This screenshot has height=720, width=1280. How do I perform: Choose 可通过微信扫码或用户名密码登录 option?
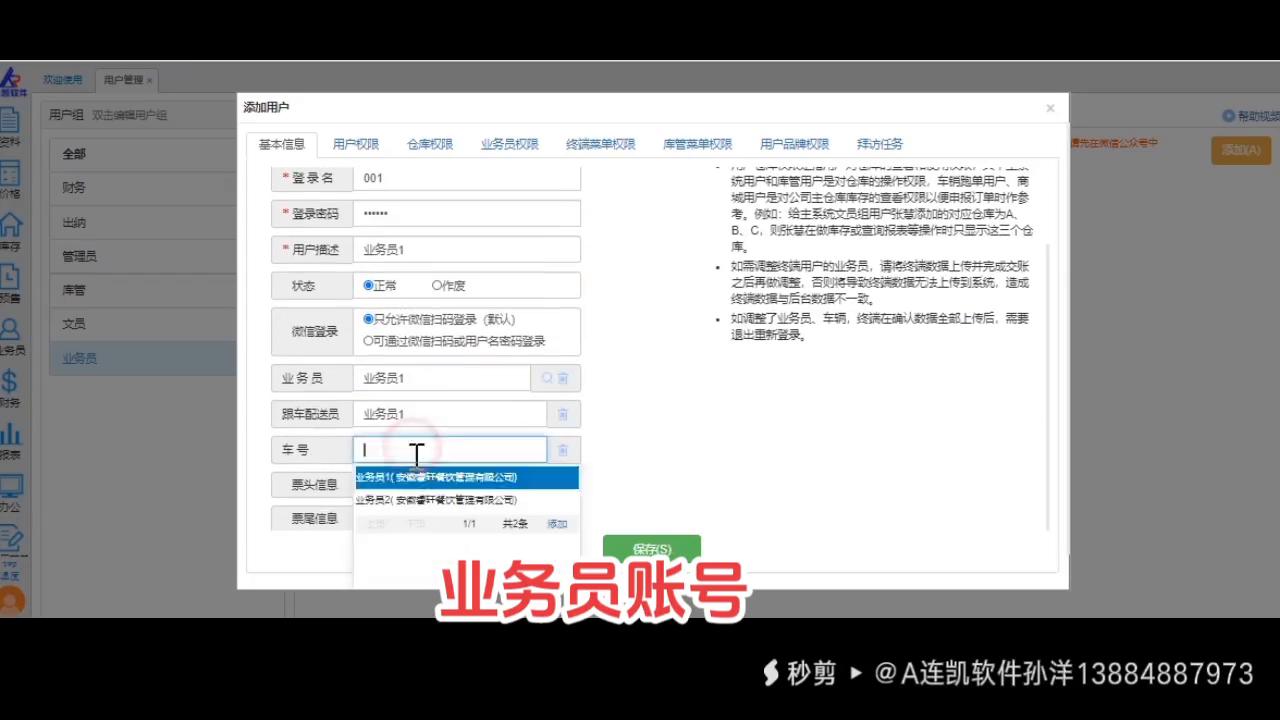pyautogui.click(x=369, y=341)
